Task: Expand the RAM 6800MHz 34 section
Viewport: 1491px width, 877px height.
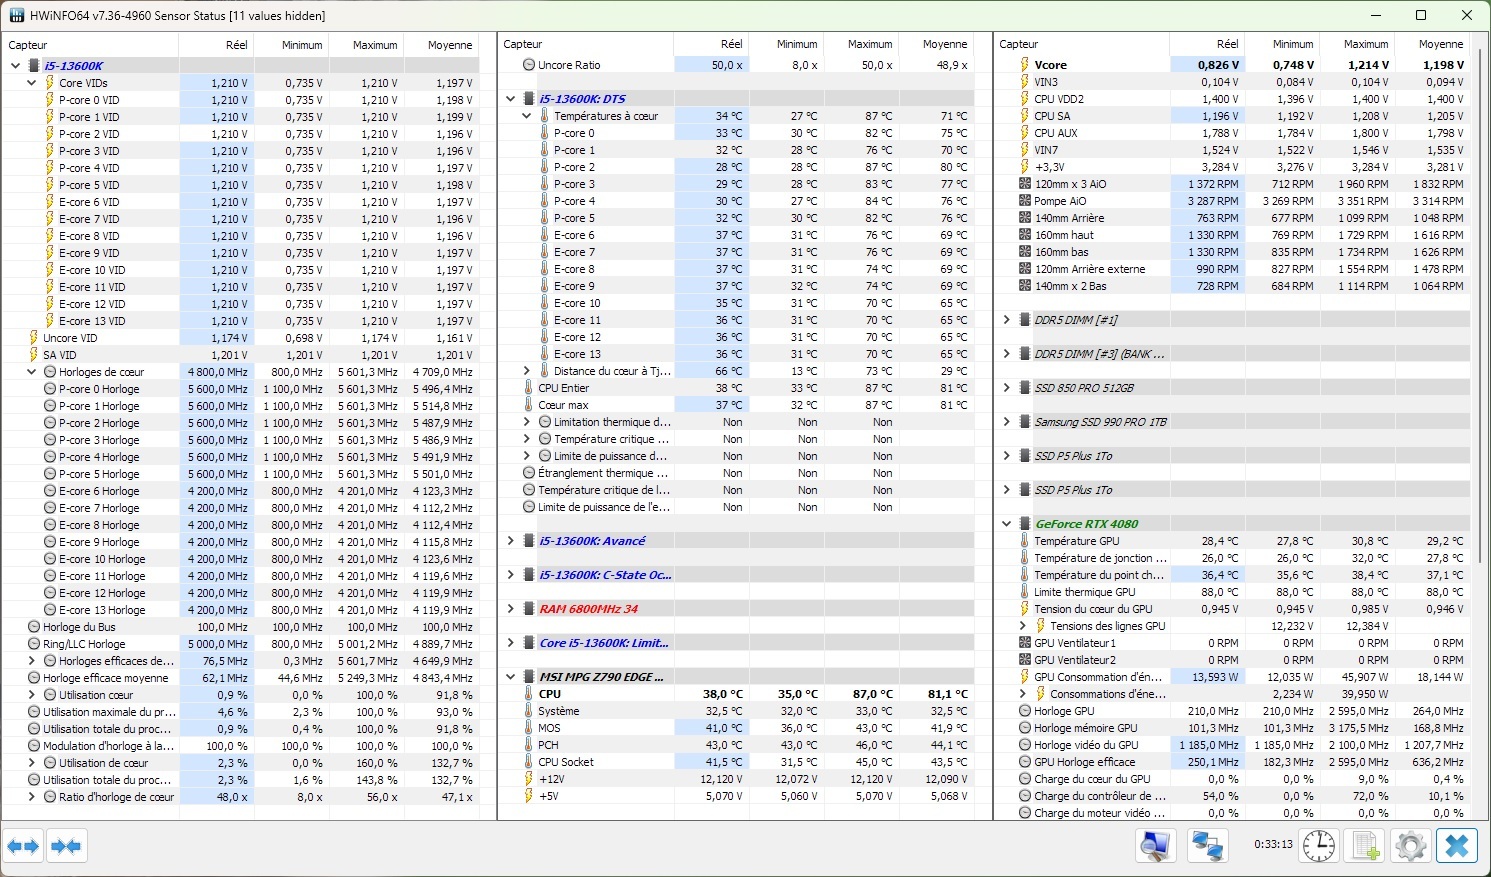Action: (511, 609)
